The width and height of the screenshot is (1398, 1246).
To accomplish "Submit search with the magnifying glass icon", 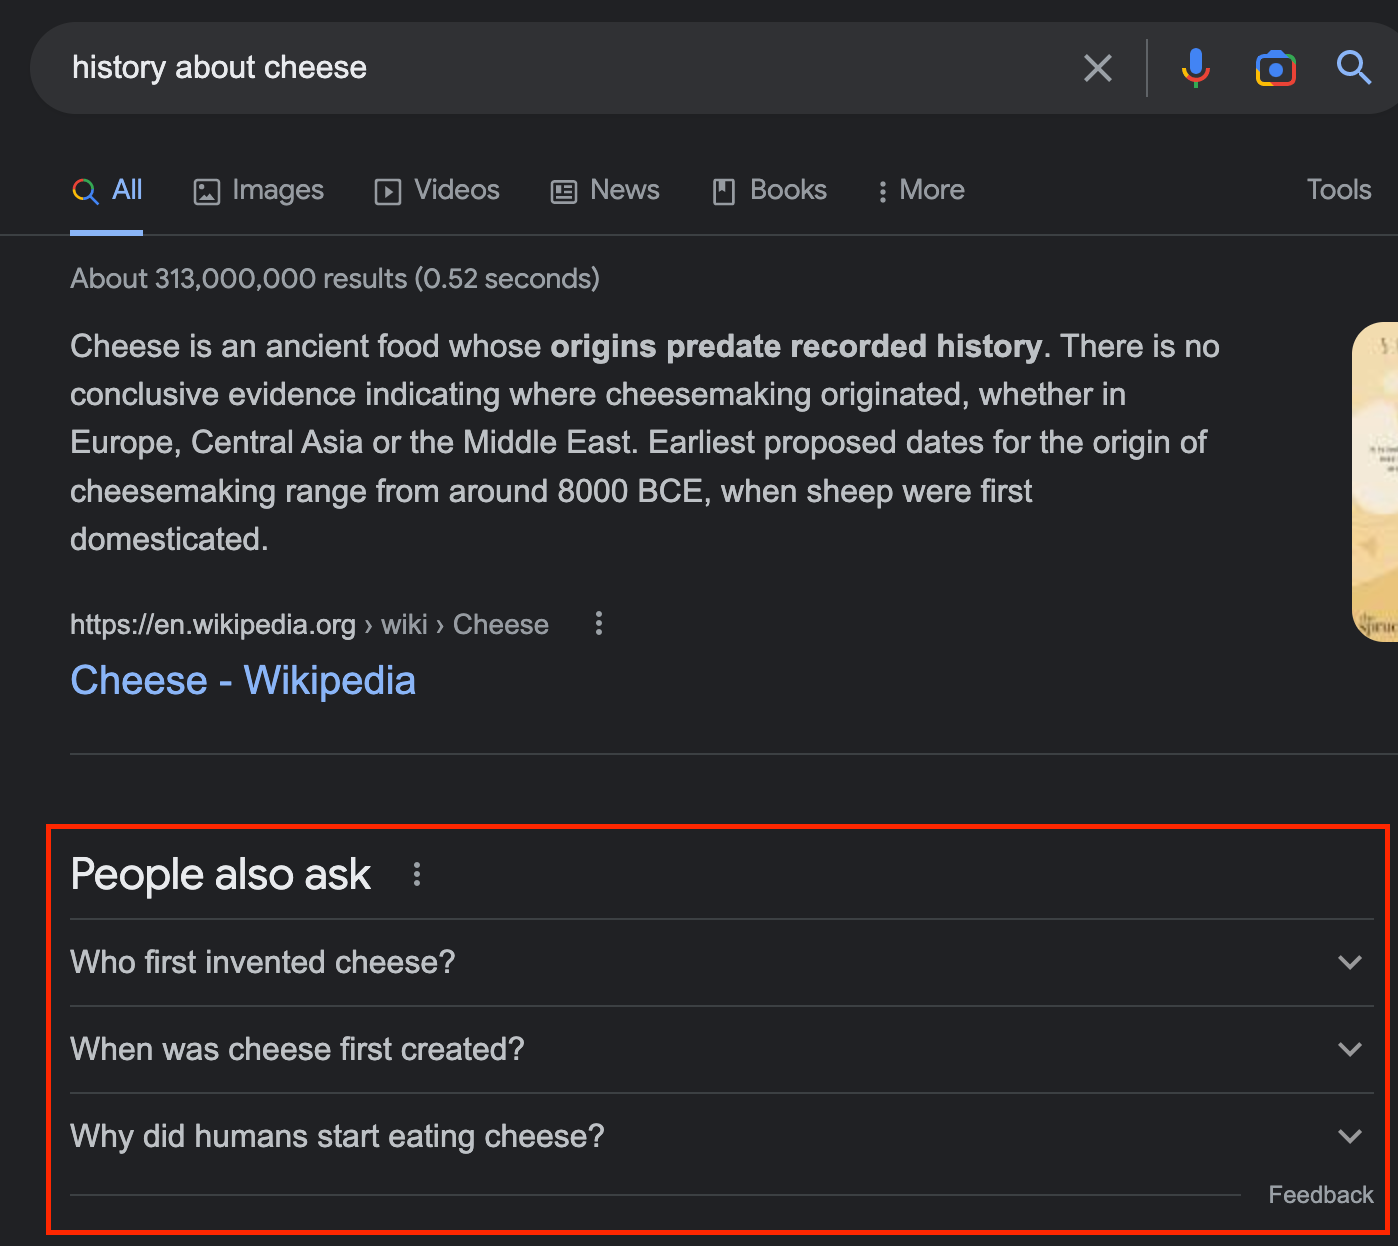I will coord(1354,67).
